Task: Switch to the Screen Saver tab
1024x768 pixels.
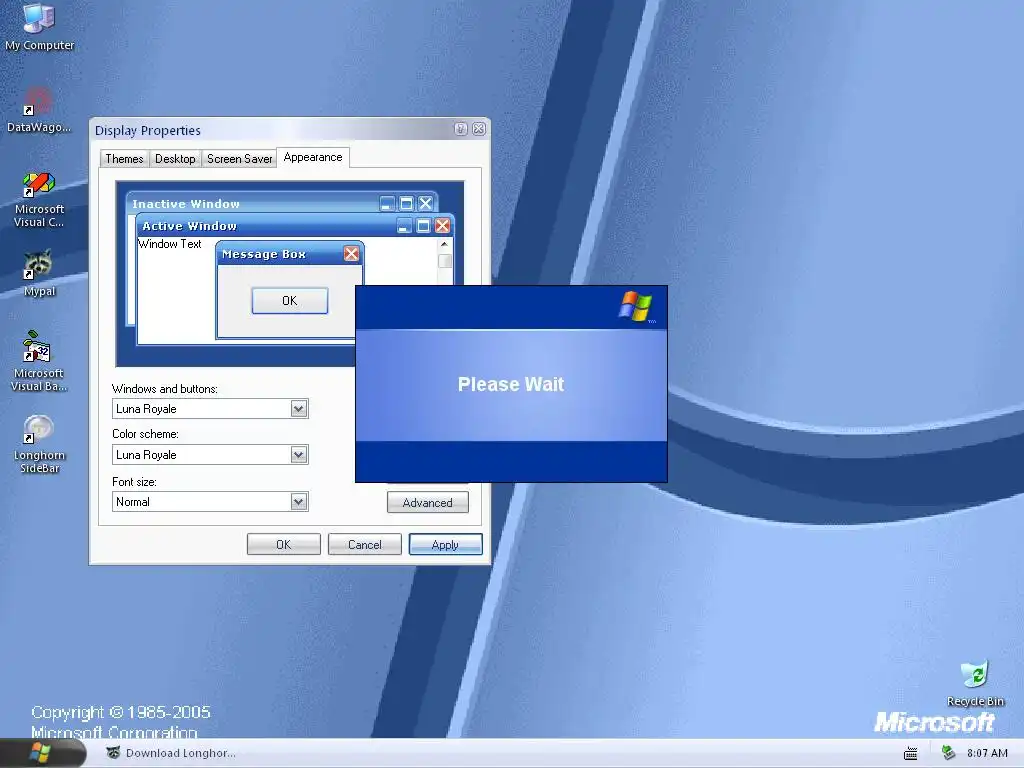Action: [239, 159]
